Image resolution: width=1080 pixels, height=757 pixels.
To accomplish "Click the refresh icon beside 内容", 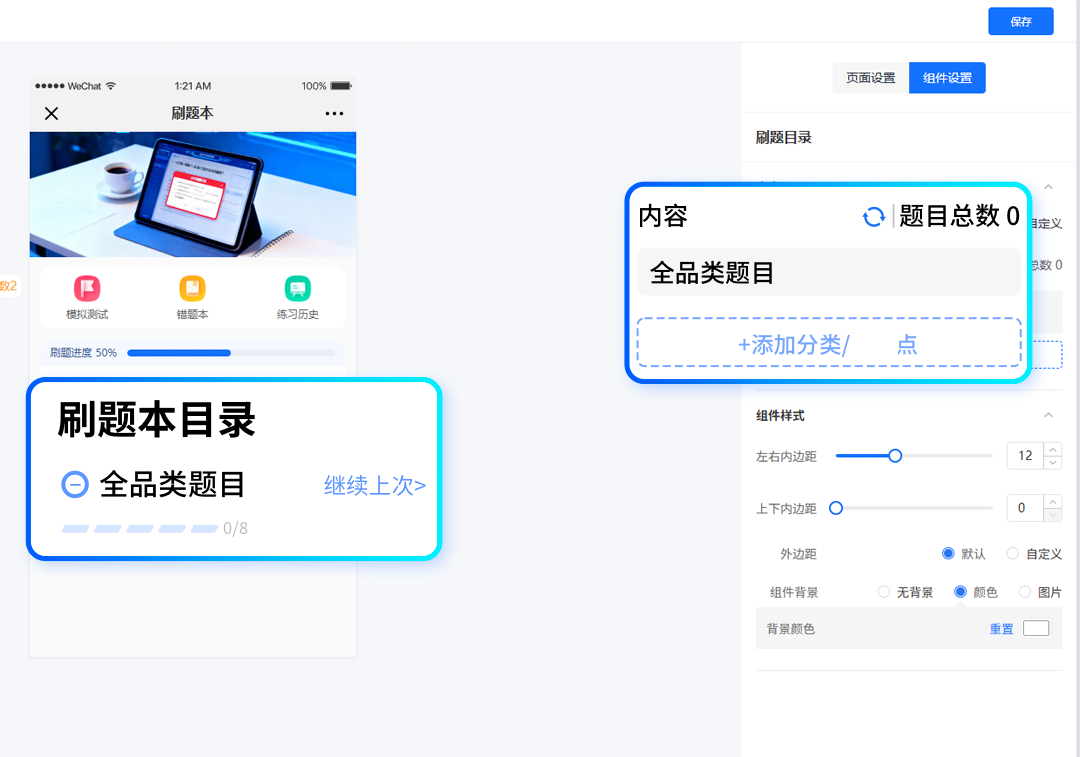I will [x=875, y=216].
